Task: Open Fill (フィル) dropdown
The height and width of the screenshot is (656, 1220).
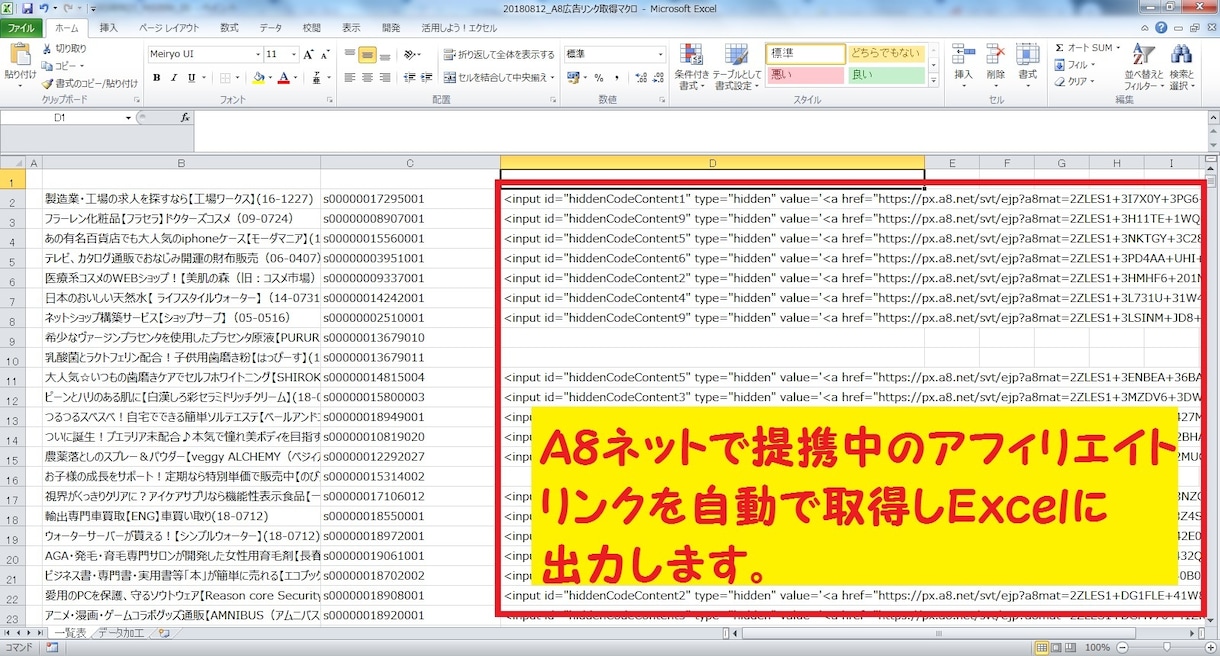Action: [1075, 65]
